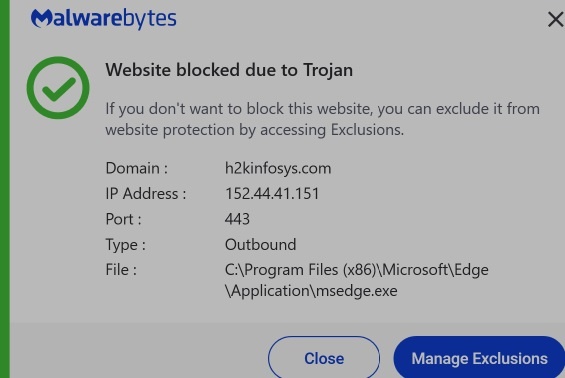Screen dimensions: 565x378
Task: Select the blocked domain h2kinfosys.com
Action: click(x=278, y=169)
